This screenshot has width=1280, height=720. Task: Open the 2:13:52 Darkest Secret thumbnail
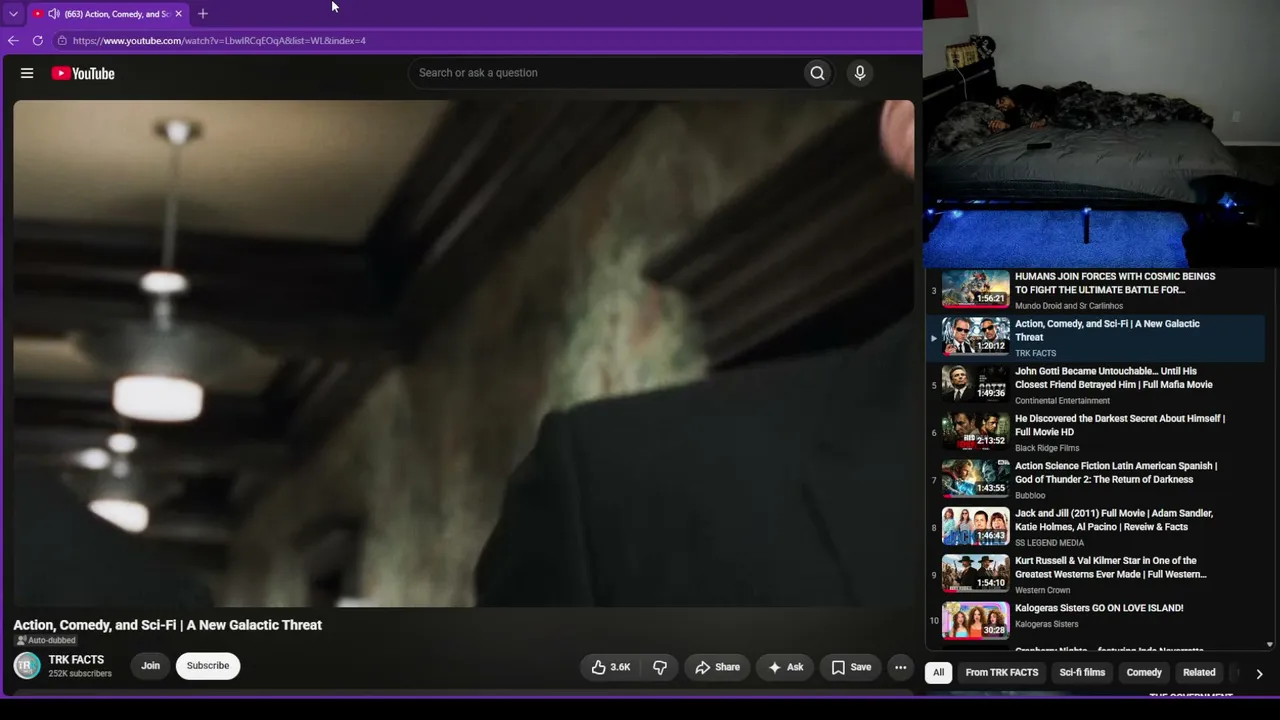976,432
